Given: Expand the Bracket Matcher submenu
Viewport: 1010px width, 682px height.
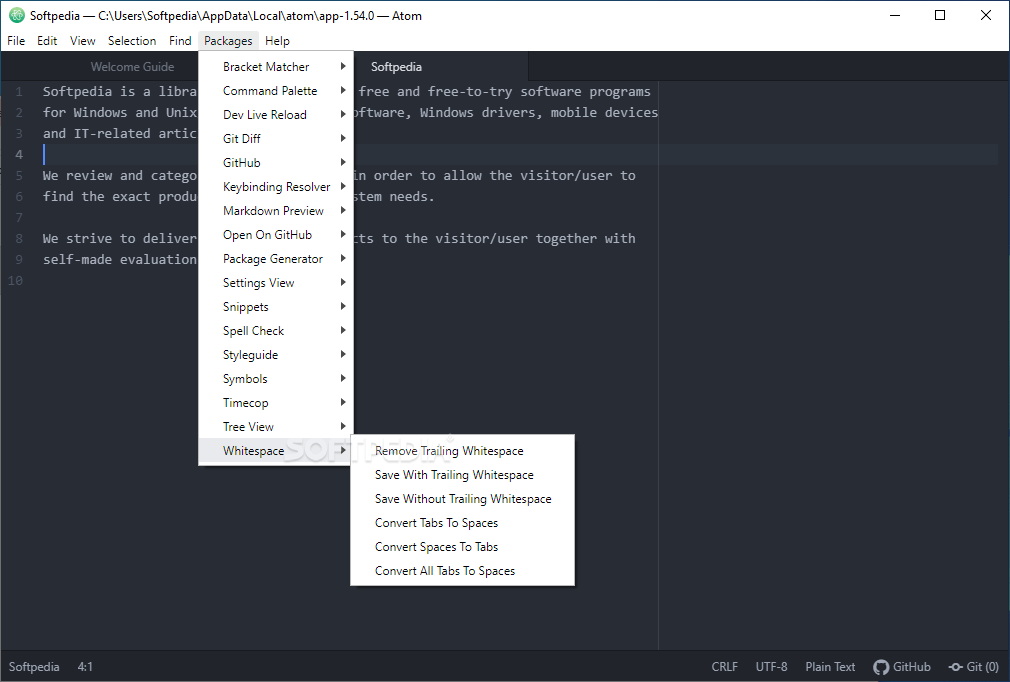Looking at the screenshot, I should pos(276,66).
